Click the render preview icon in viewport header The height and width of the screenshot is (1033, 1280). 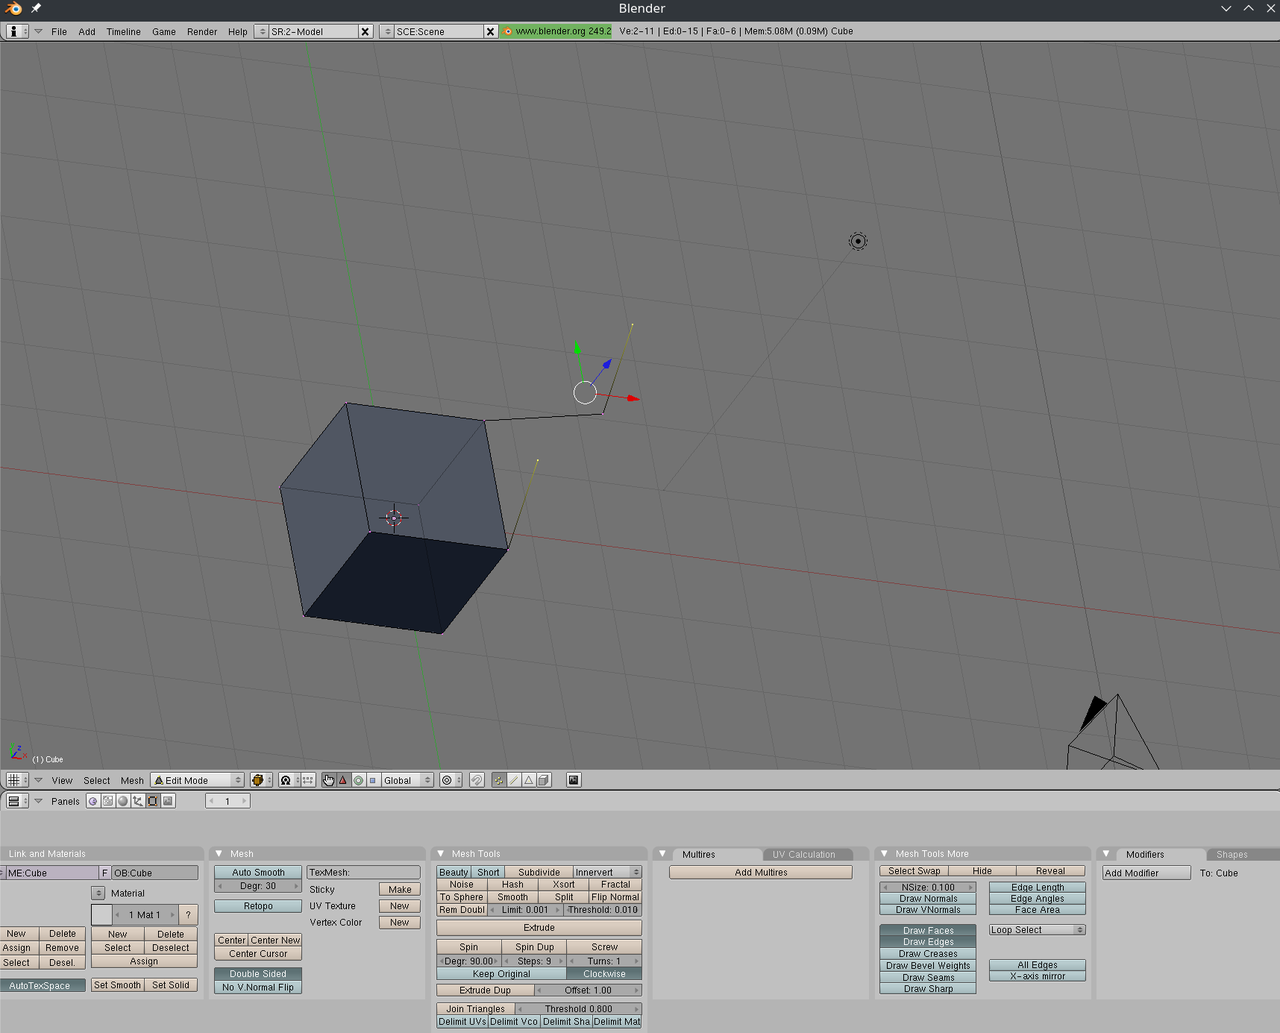click(x=573, y=780)
